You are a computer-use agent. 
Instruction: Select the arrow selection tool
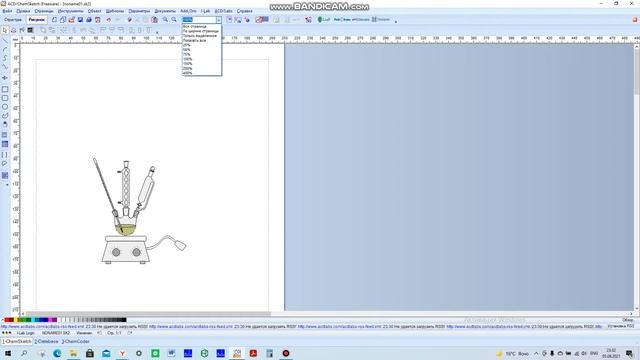(4, 30)
